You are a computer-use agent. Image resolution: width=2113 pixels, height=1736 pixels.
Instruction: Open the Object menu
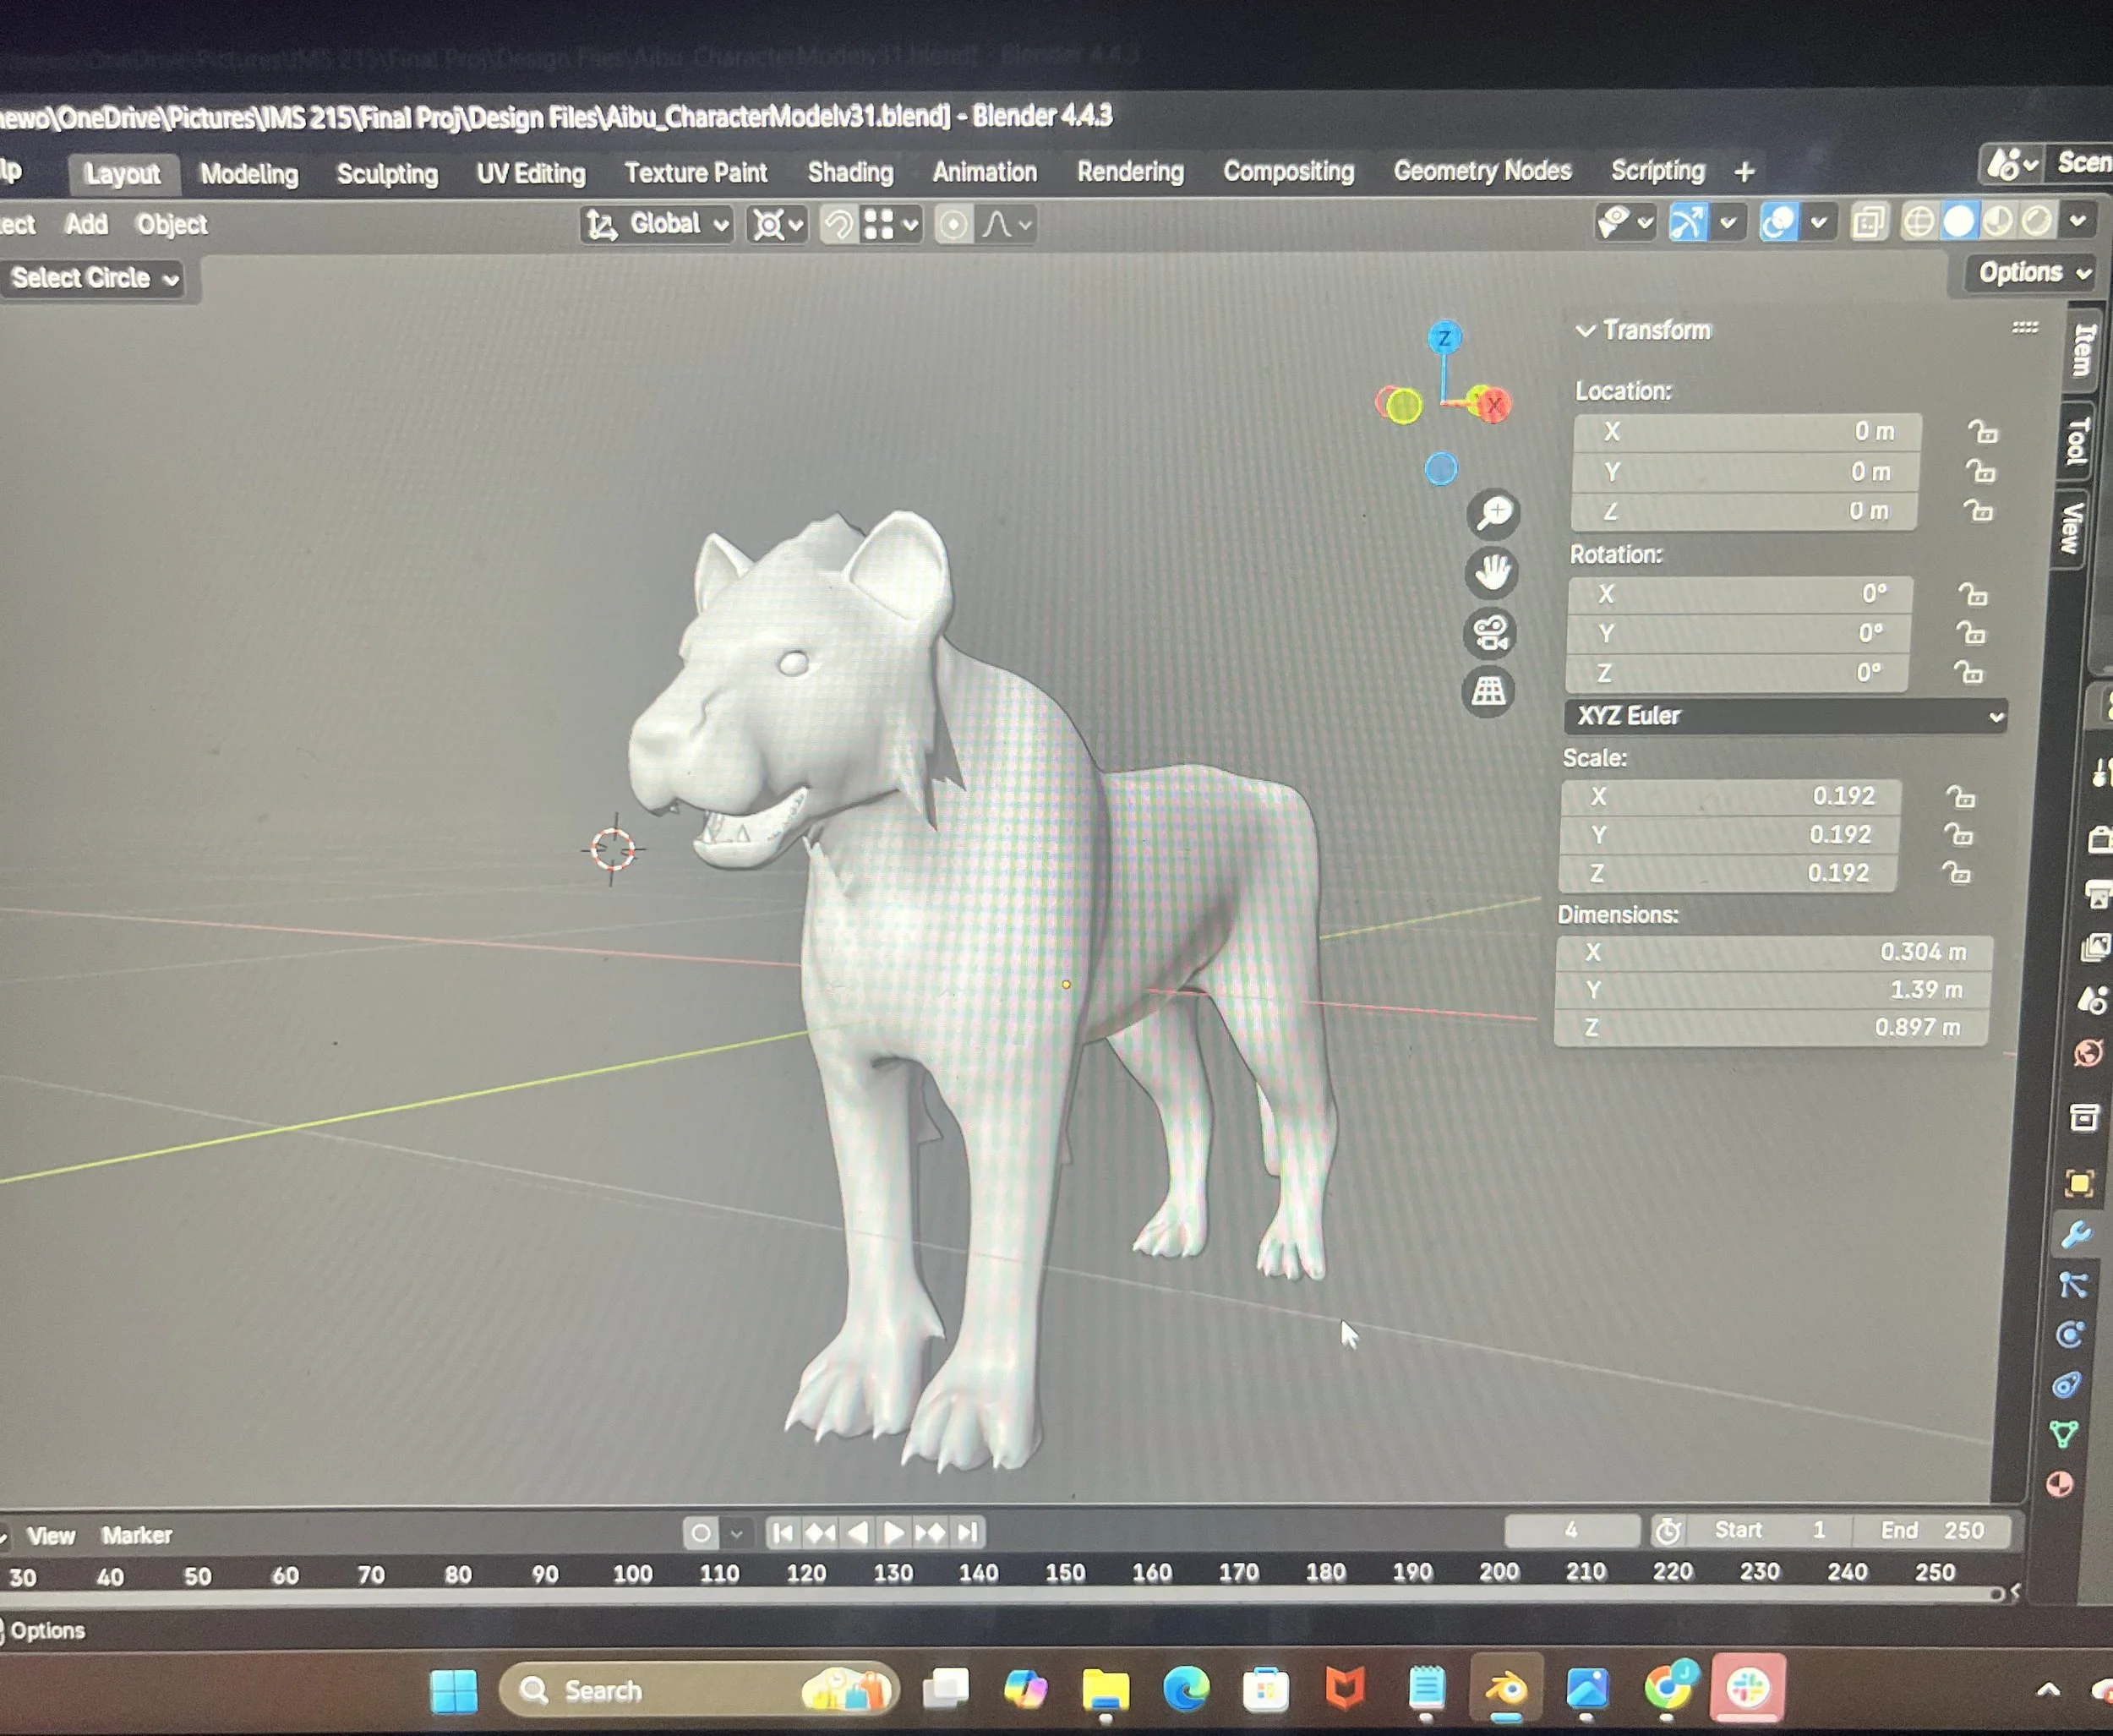point(172,225)
